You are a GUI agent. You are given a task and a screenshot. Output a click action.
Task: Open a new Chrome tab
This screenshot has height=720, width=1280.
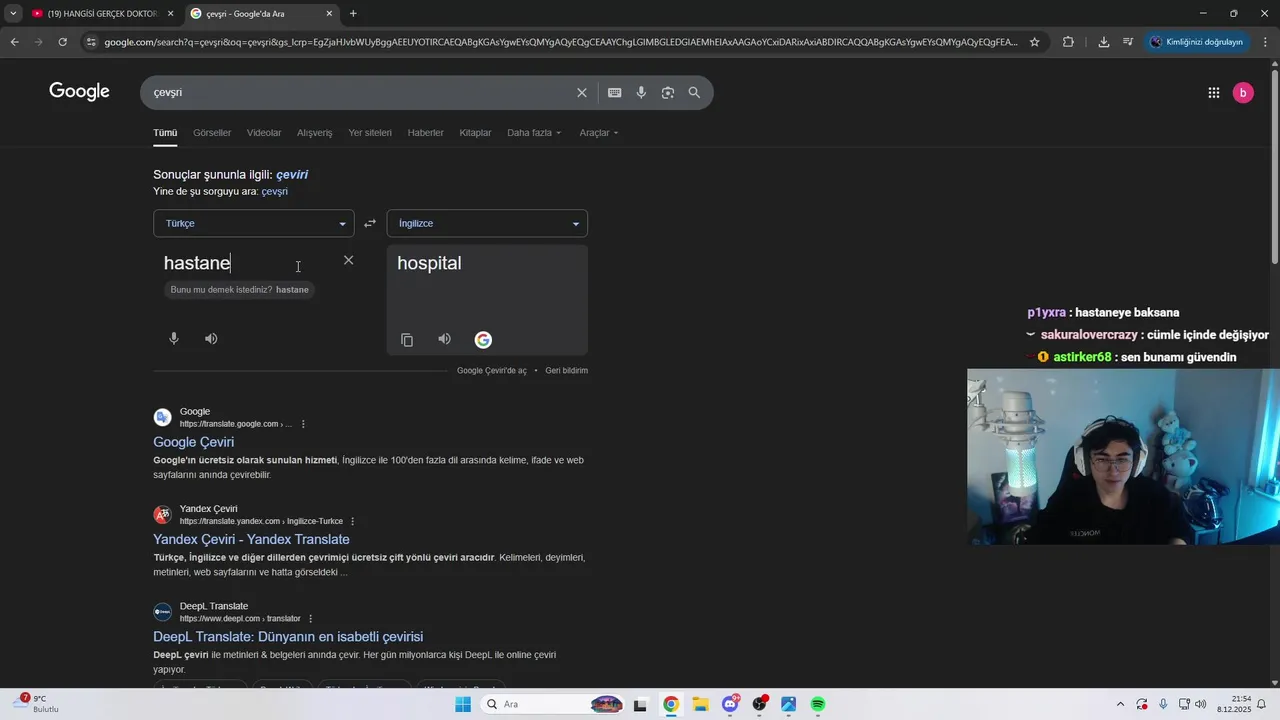(x=353, y=14)
